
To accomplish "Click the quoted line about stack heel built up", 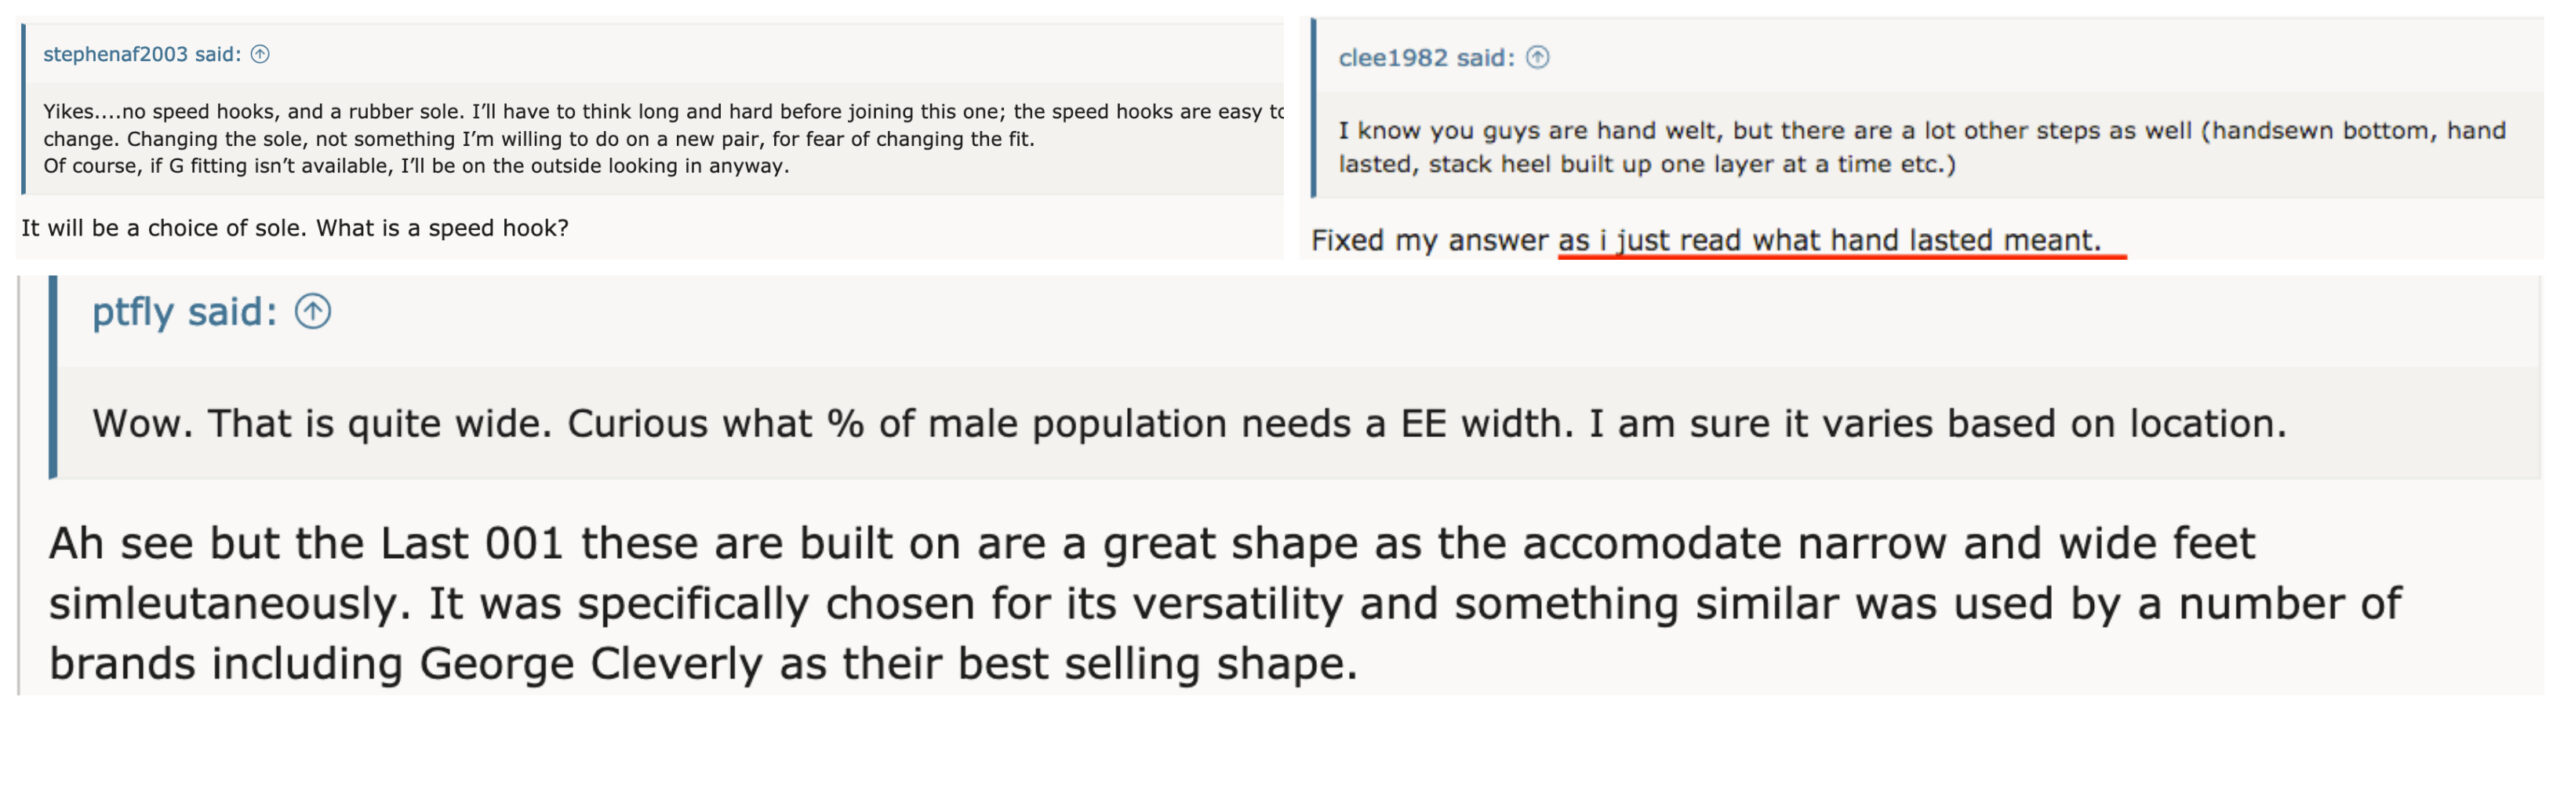I will pyautogui.click(x=1647, y=164).
